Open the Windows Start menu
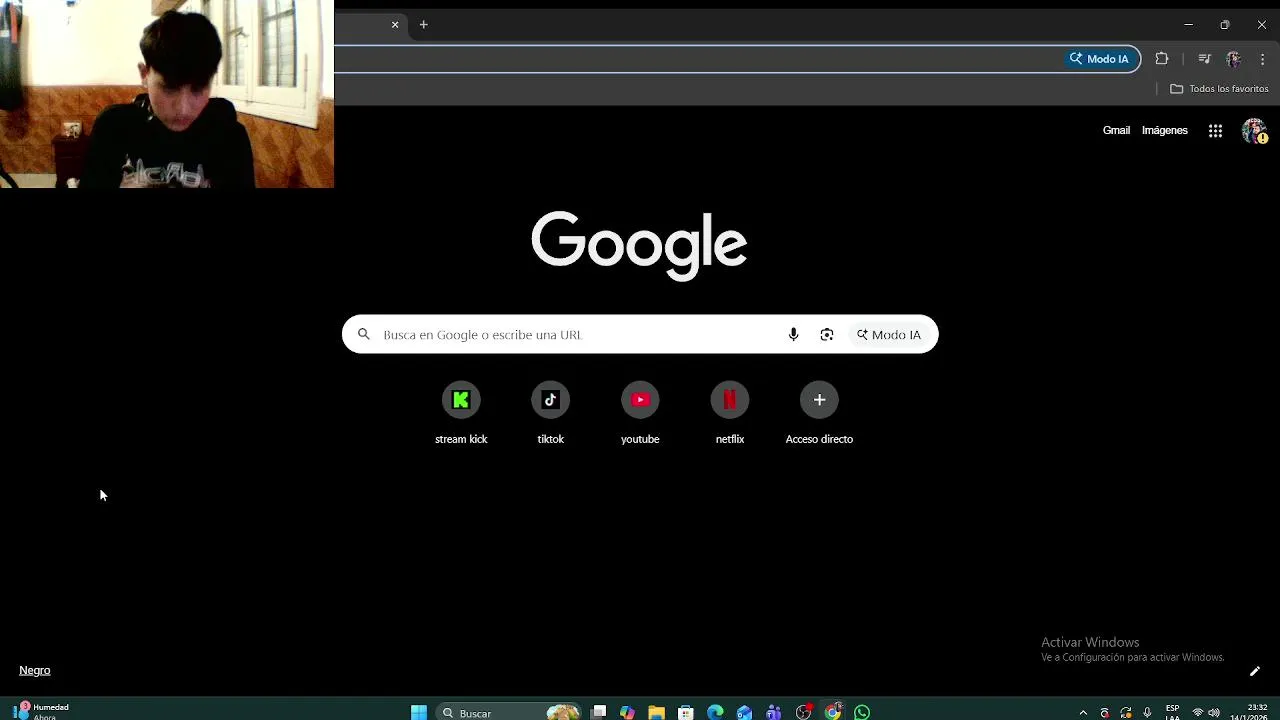Image resolution: width=1280 pixels, height=720 pixels. 419,713
